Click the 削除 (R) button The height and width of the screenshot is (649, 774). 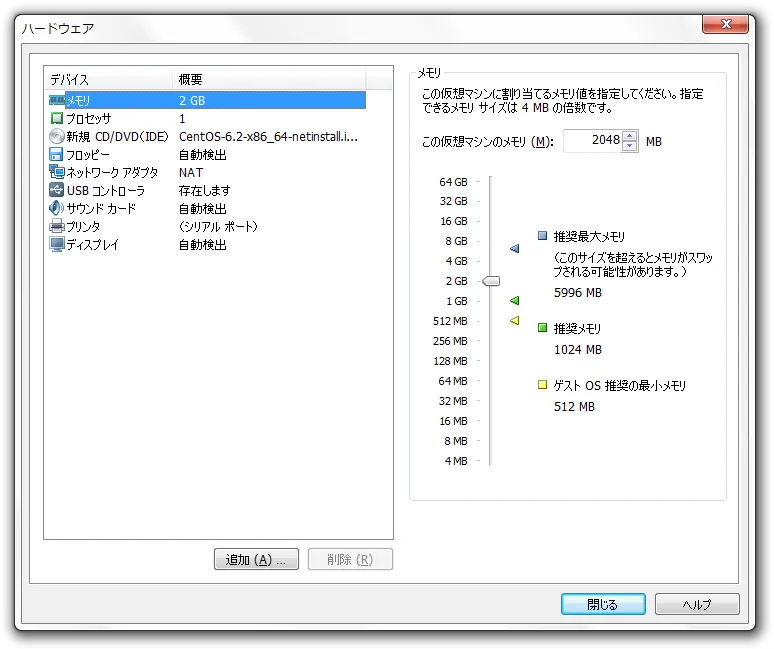350,559
